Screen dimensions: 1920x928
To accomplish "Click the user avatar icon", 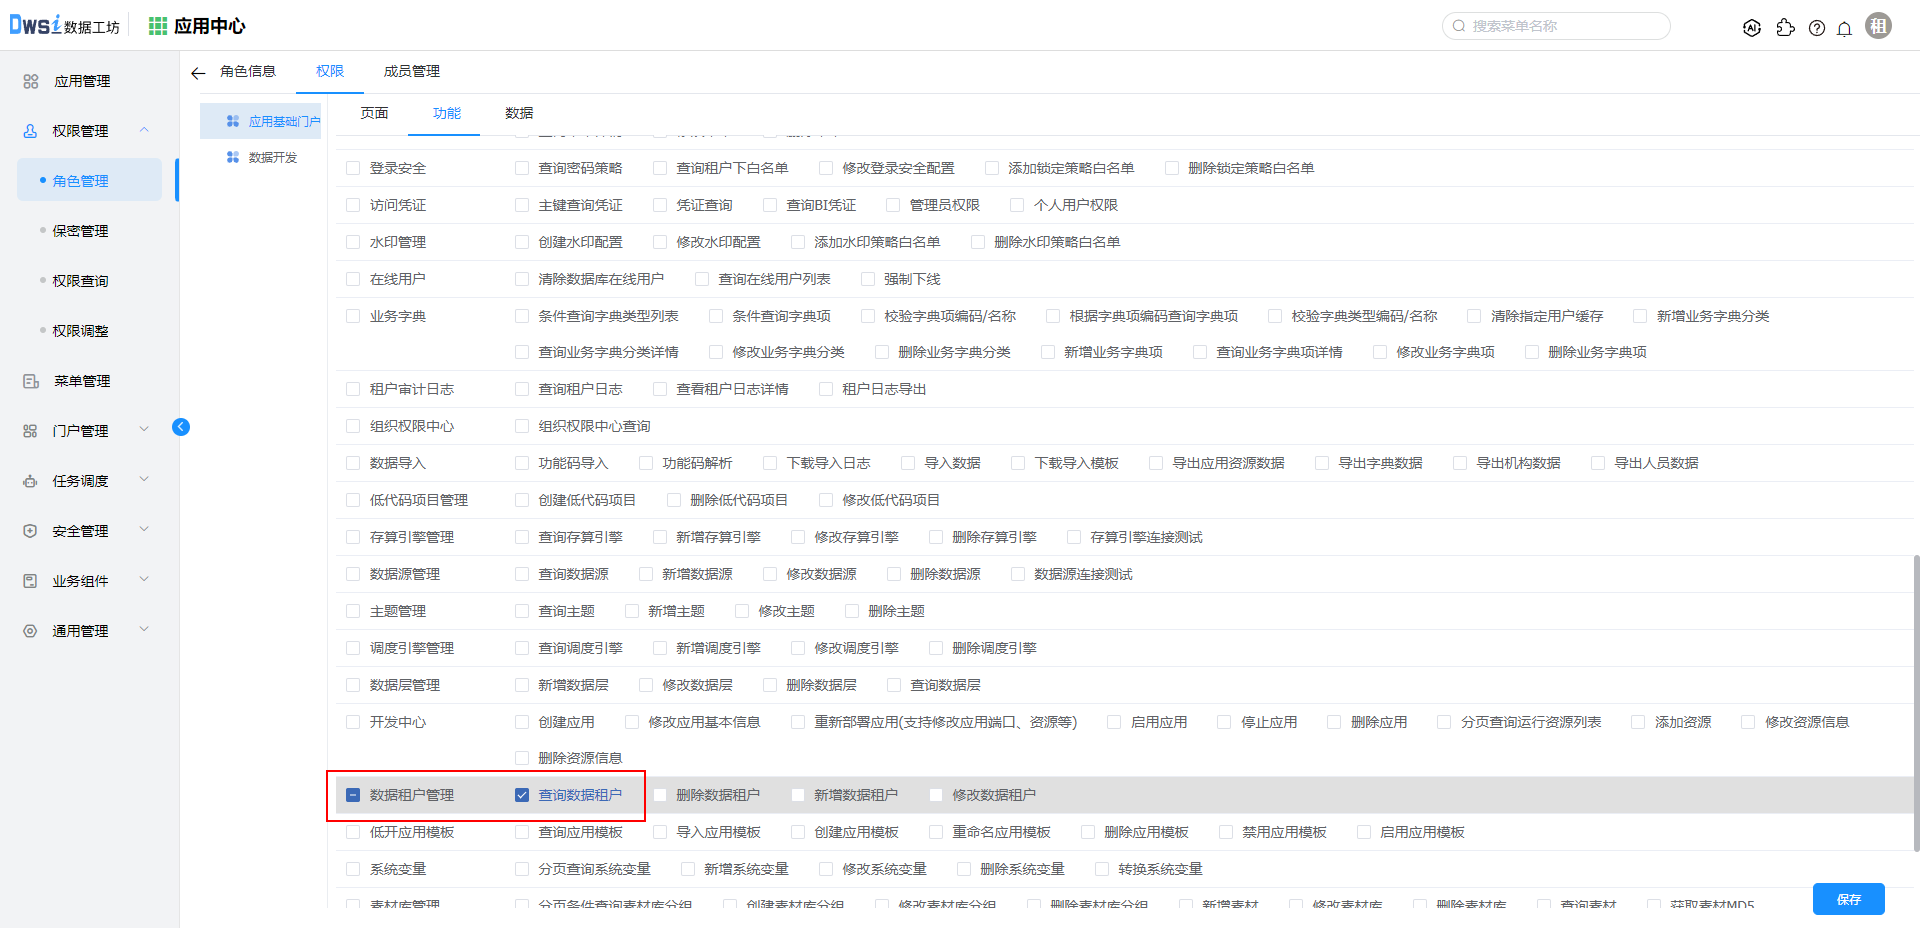I will [x=1878, y=26].
